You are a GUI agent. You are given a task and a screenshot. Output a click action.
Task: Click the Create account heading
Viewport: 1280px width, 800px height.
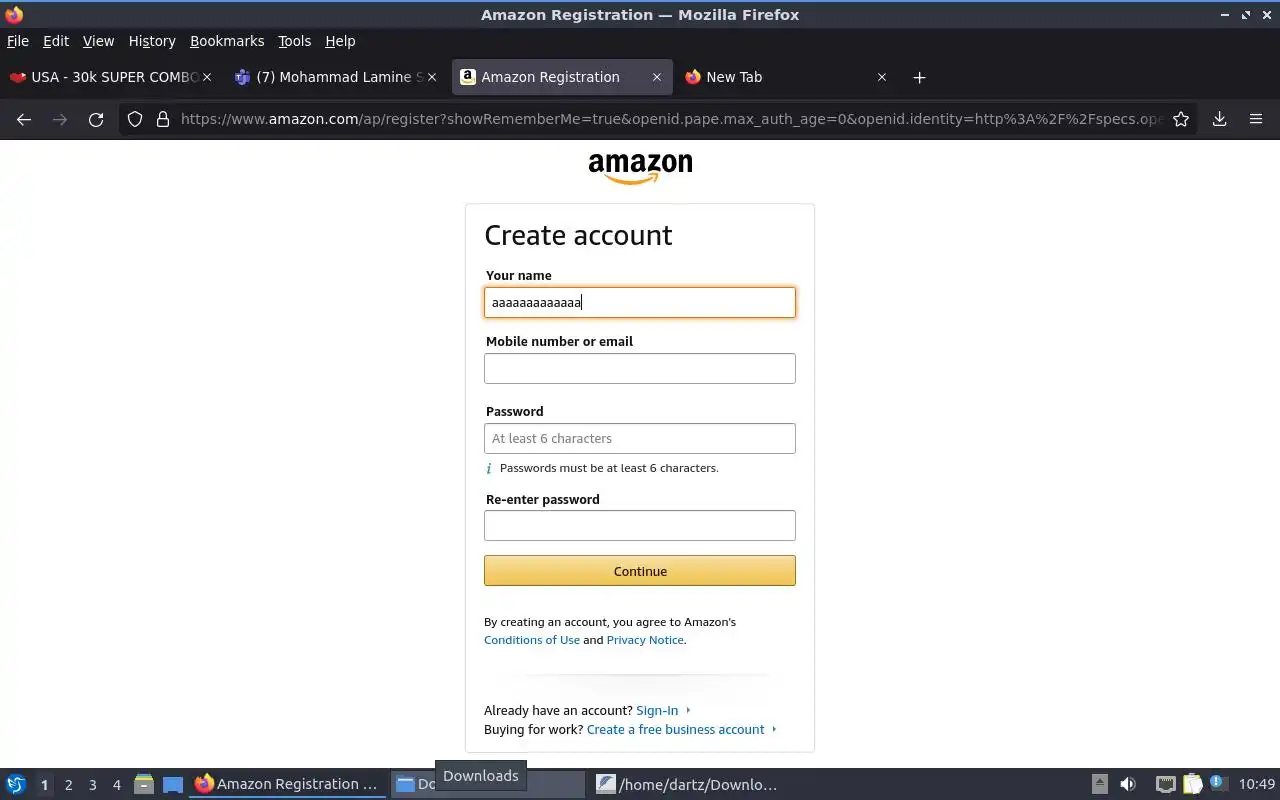(578, 235)
